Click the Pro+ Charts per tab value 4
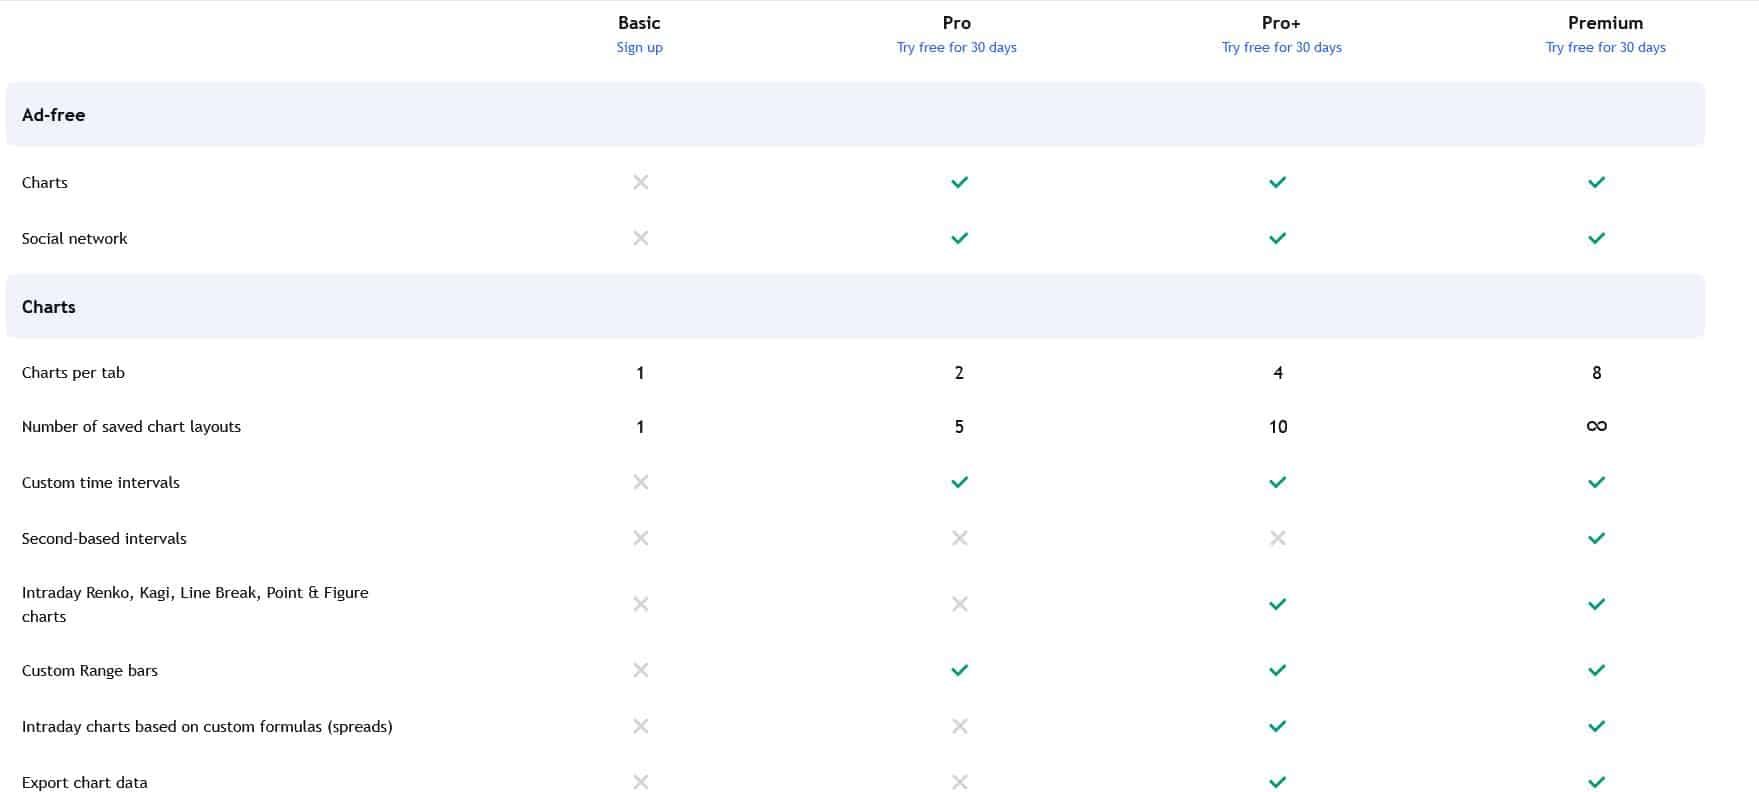The height and width of the screenshot is (792, 1759). (1277, 373)
